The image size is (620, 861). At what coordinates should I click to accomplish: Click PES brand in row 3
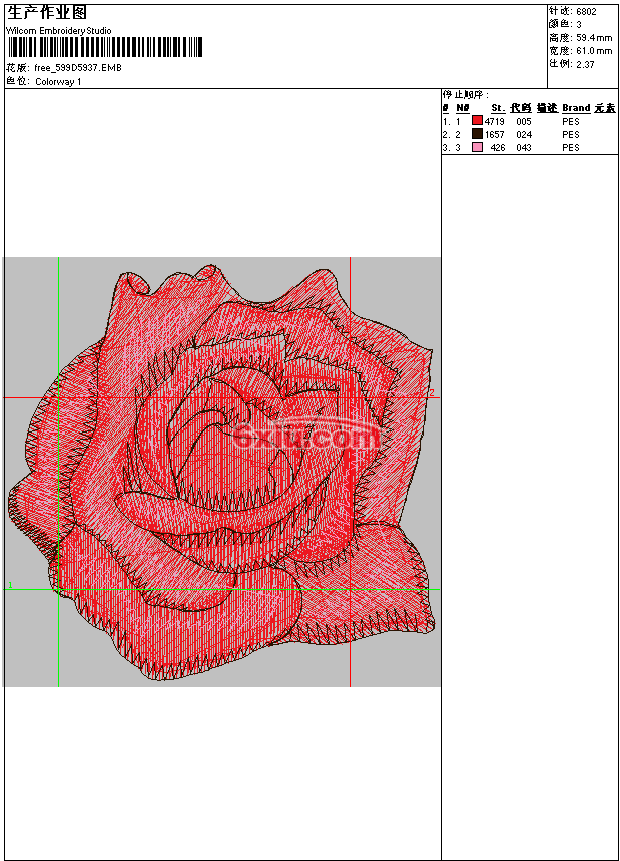click(571, 148)
